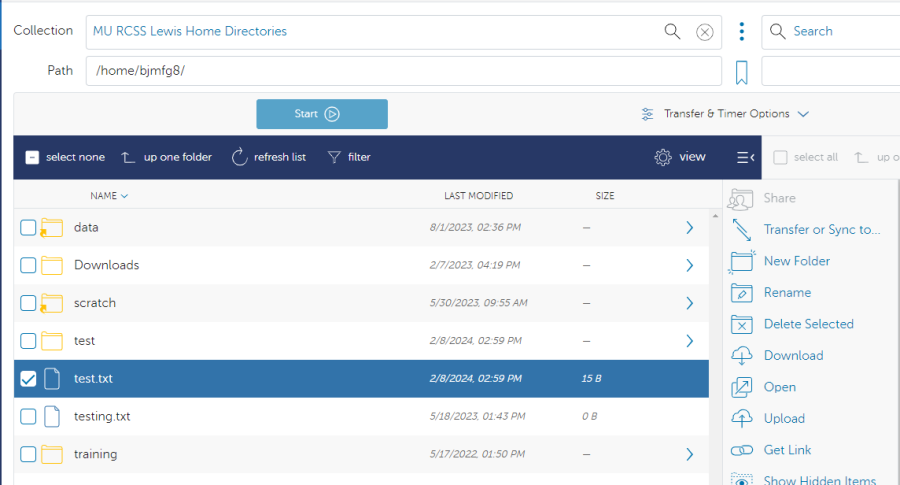Go up one folder
This screenshot has height=485, width=900.
click(x=166, y=157)
